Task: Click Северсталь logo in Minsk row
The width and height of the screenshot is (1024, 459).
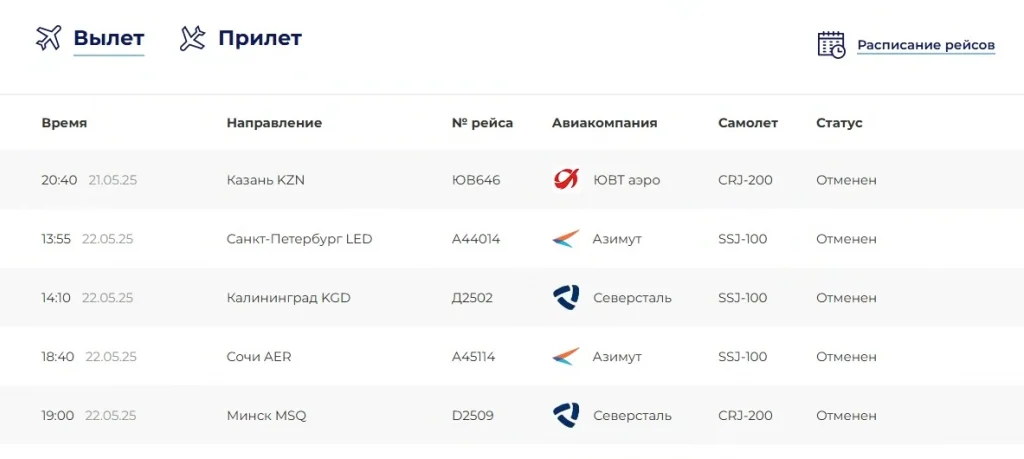Action: click(566, 415)
